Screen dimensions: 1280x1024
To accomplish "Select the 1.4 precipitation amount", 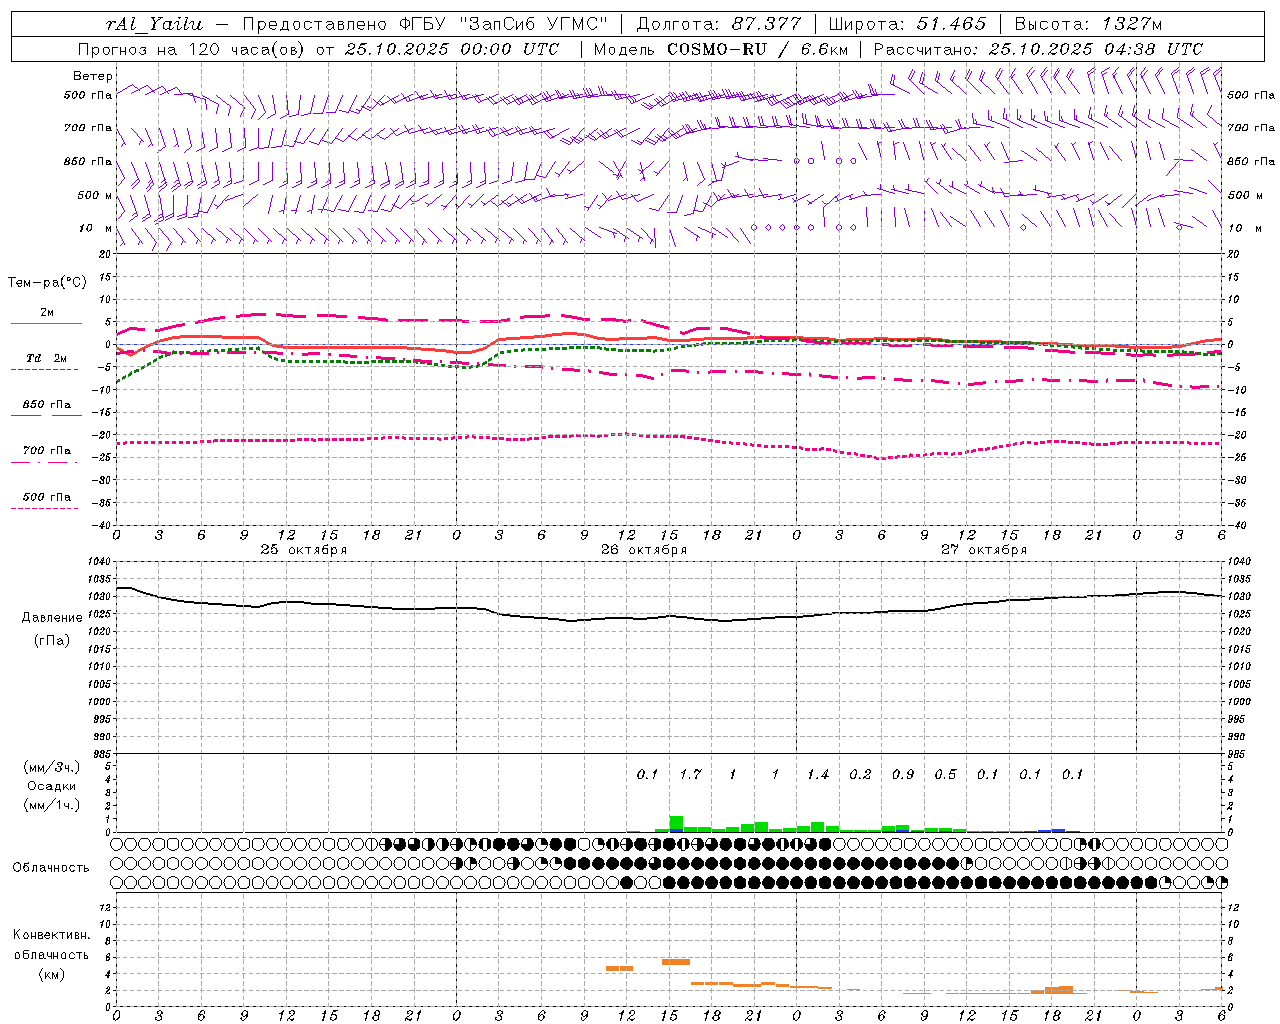I will [x=818, y=774].
